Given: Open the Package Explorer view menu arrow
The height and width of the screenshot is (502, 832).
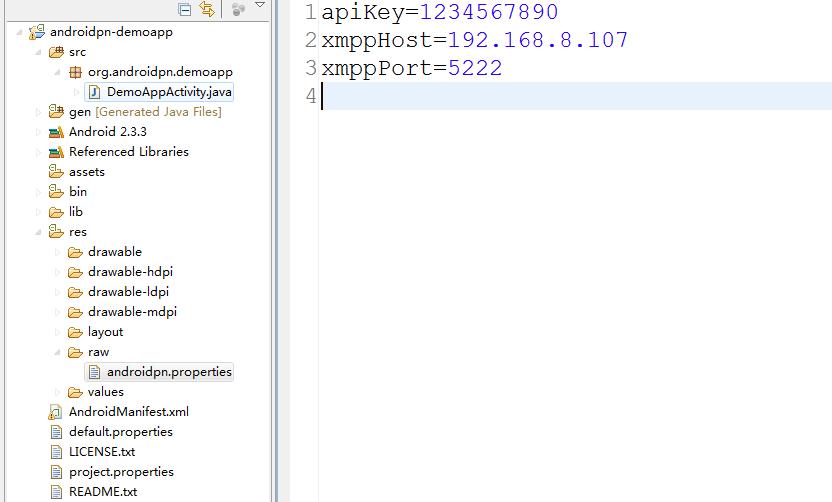Looking at the screenshot, I should click(259, 5).
